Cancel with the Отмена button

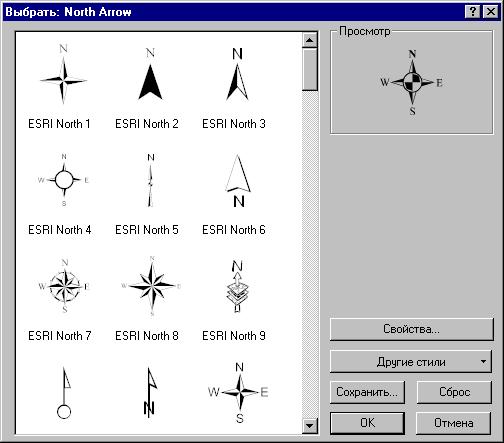[x=454, y=423]
